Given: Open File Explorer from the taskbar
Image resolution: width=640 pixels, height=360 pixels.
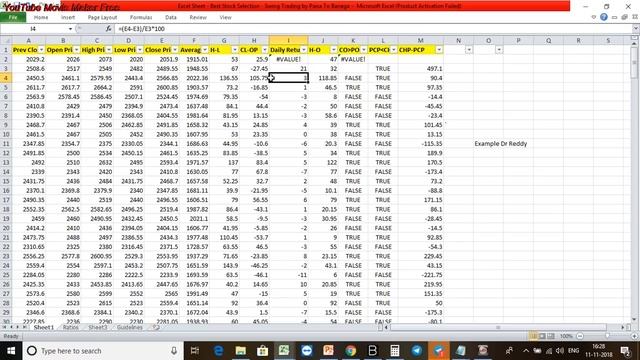Looking at the screenshot, I should pos(240,351).
